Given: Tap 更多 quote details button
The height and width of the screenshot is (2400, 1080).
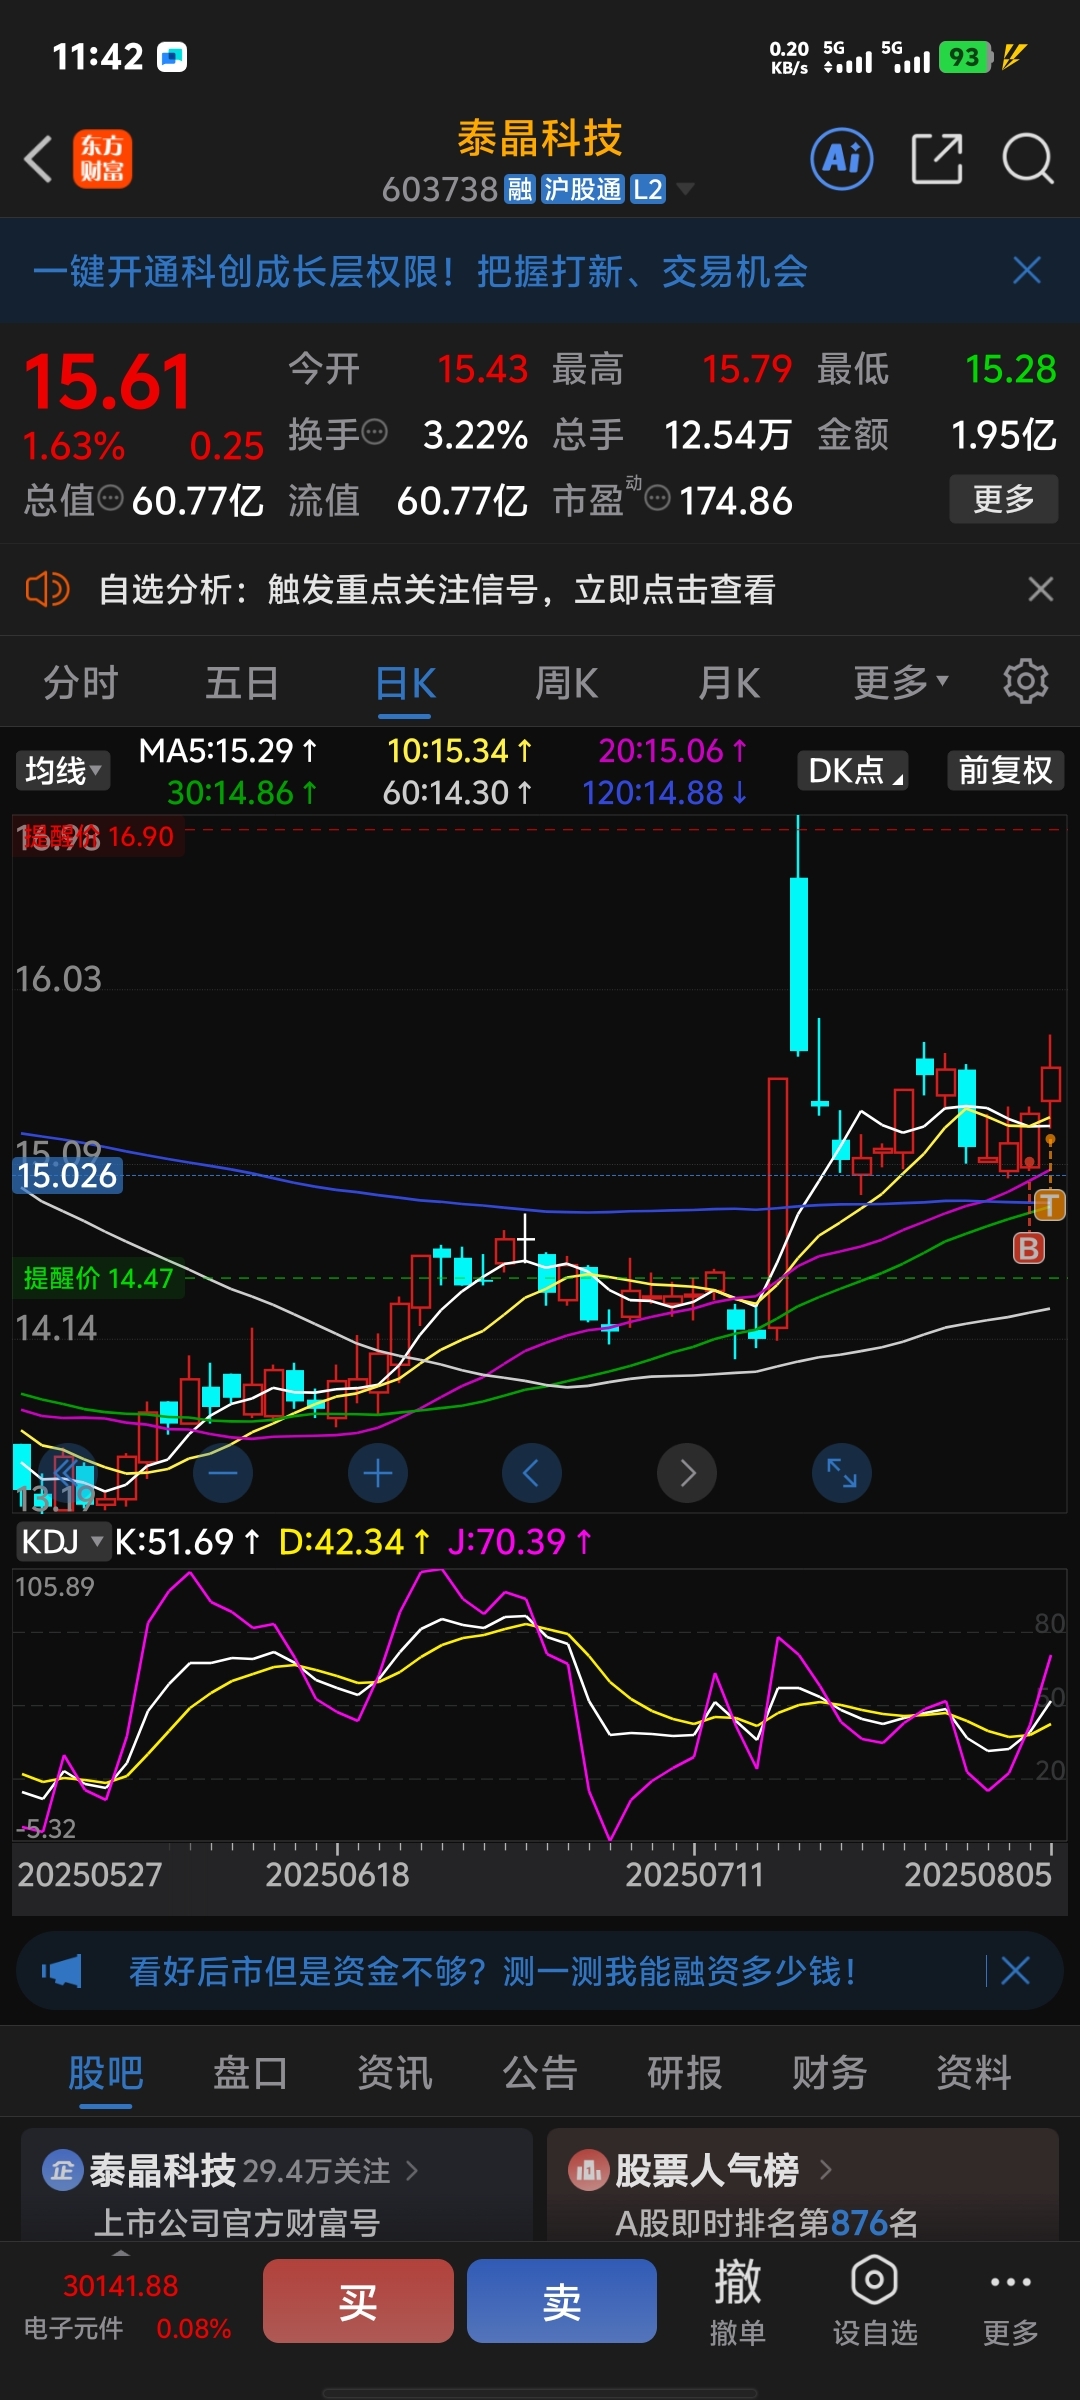Looking at the screenshot, I should pos(1004,498).
